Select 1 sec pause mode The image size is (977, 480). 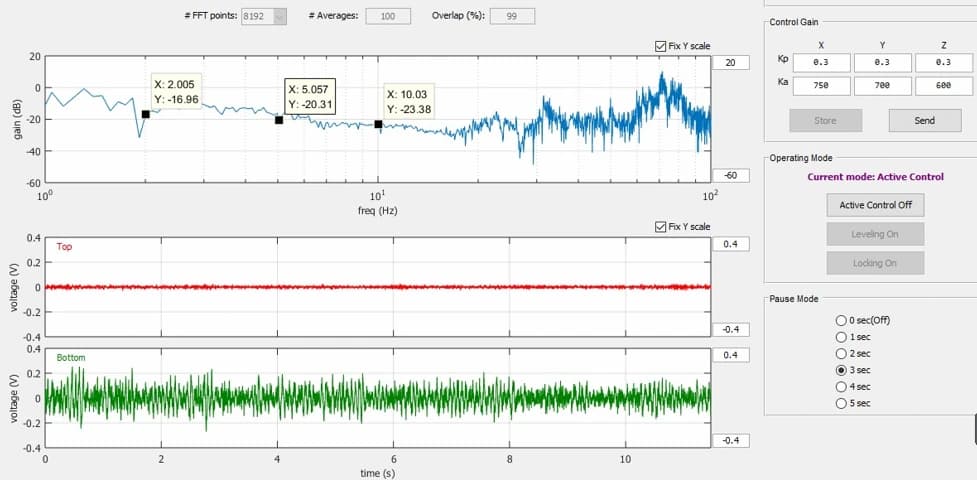click(841, 337)
